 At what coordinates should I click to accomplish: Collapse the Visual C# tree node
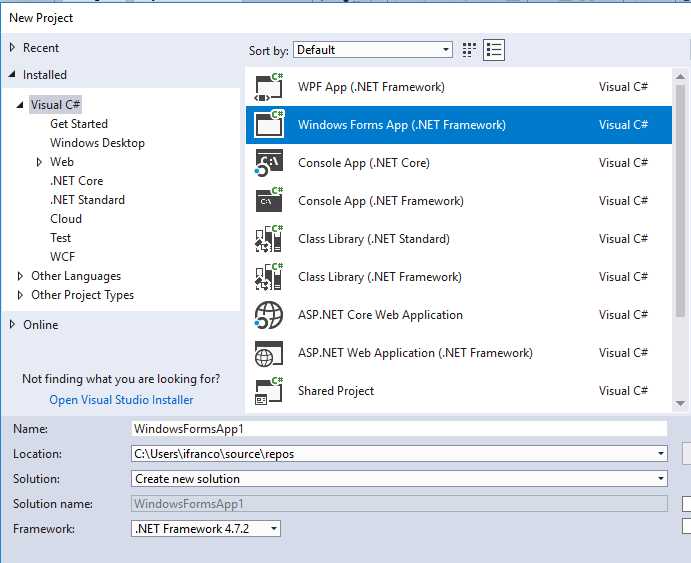(x=20, y=105)
